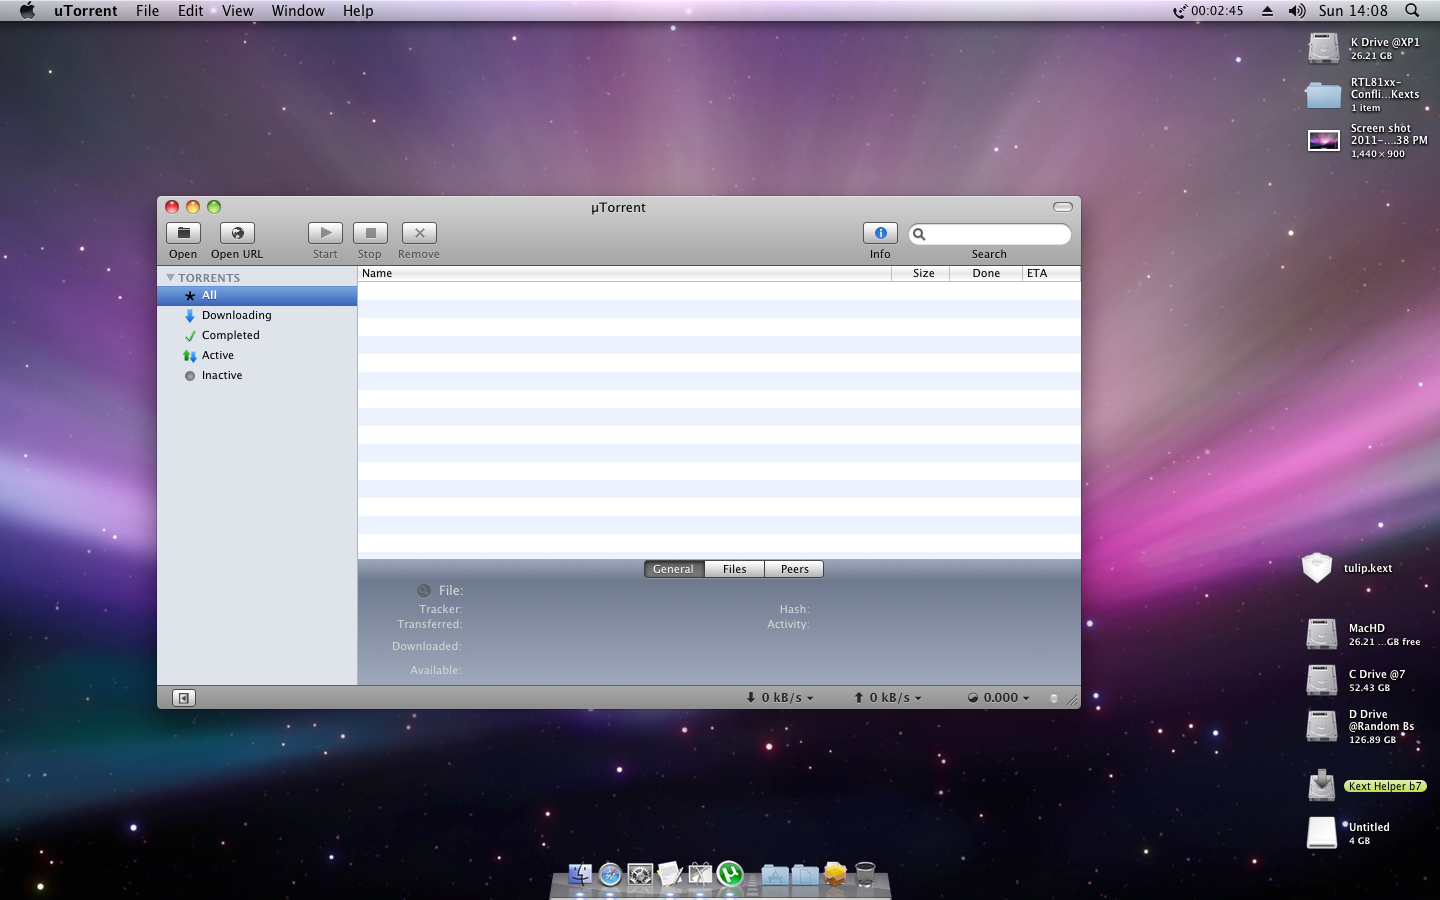
Task: Toggle toolbar with pill button in title bar
Action: pos(1063,207)
